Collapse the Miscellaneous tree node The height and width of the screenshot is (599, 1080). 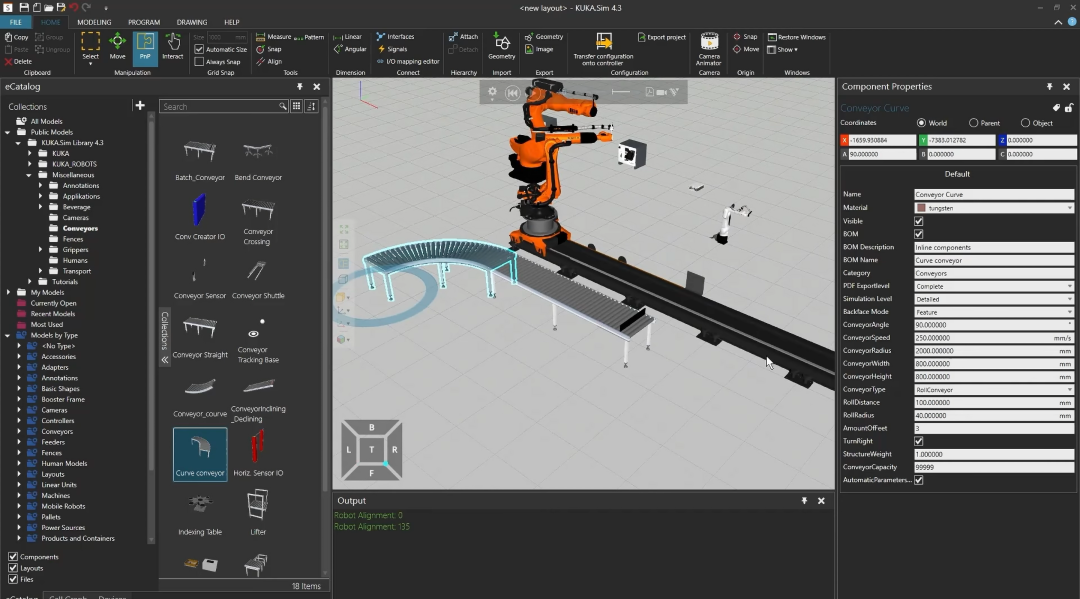pos(29,175)
